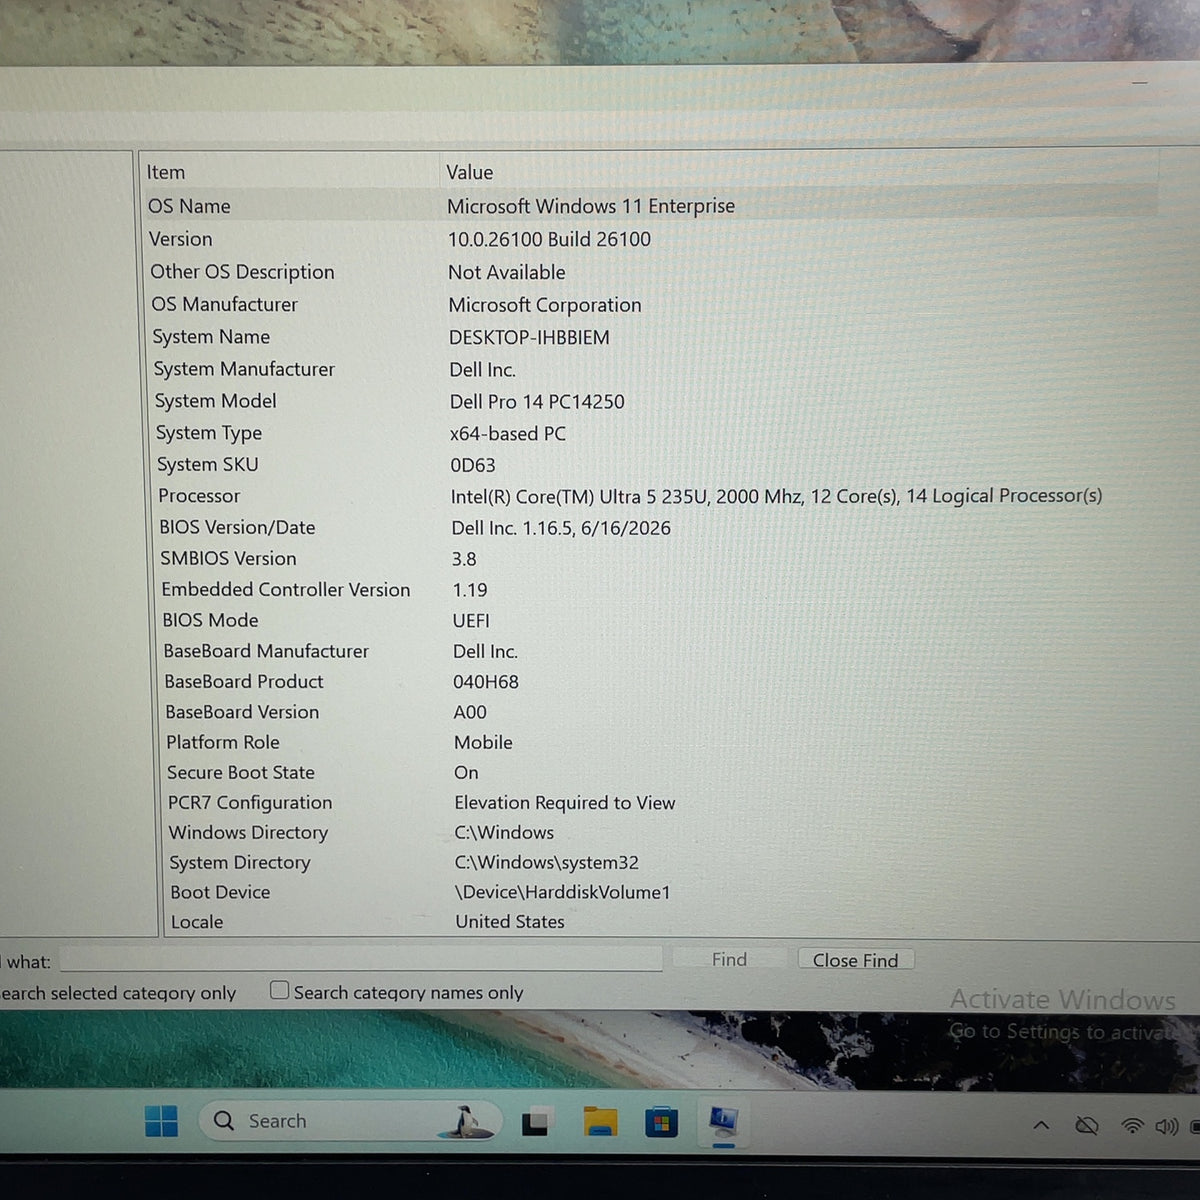1200x1200 pixels.
Task: Show hidden system tray icons
Action: click(1041, 1126)
